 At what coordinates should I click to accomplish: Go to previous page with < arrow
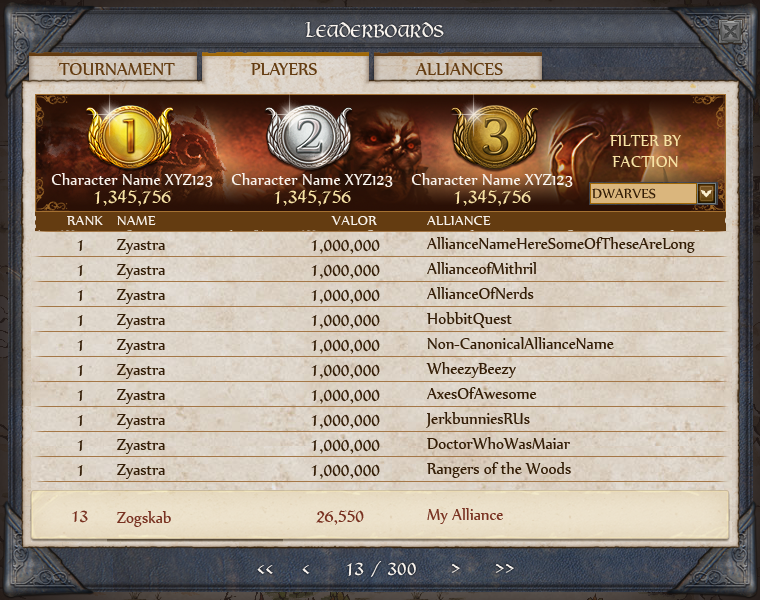305,569
